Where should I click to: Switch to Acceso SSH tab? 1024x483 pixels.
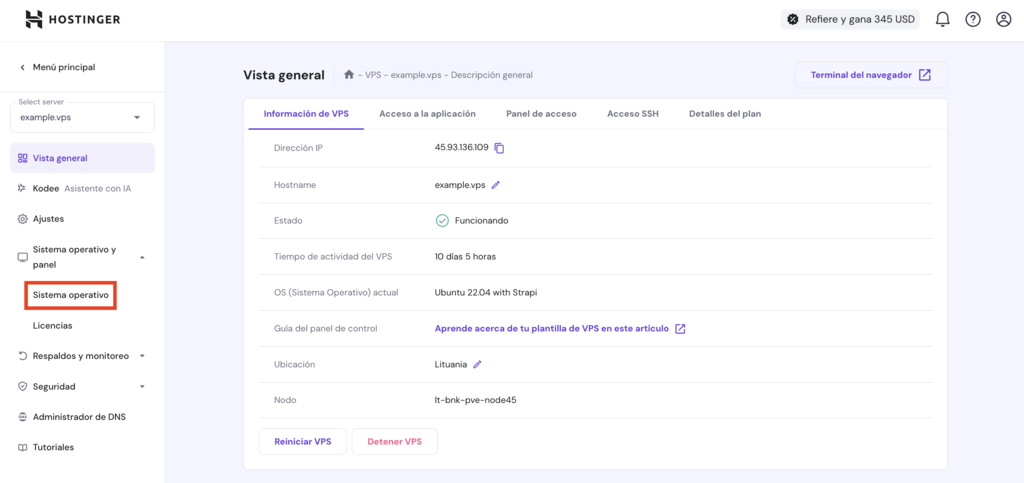(632, 114)
